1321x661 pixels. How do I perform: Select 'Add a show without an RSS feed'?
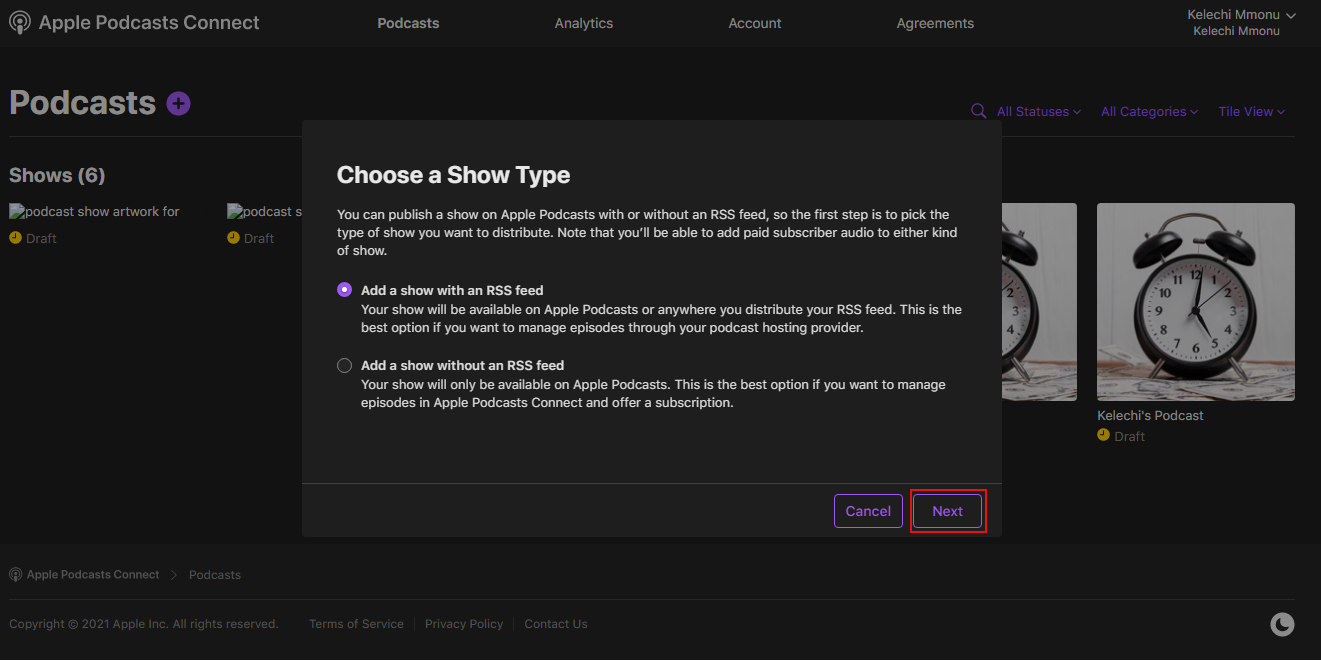(x=345, y=366)
